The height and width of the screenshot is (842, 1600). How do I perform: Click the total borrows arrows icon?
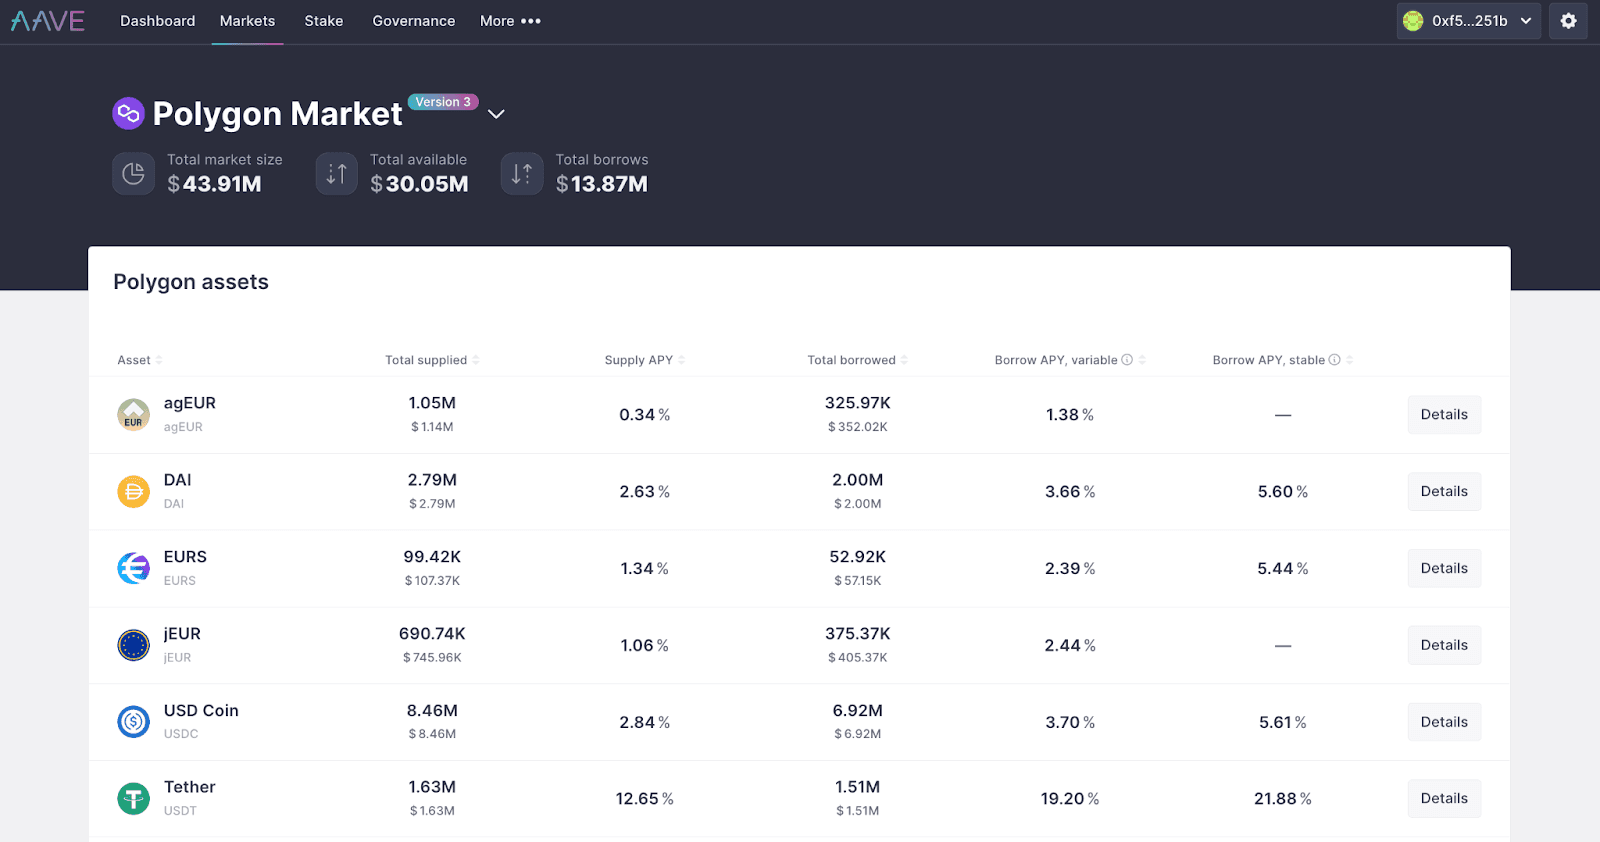click(x=522, y=174)
